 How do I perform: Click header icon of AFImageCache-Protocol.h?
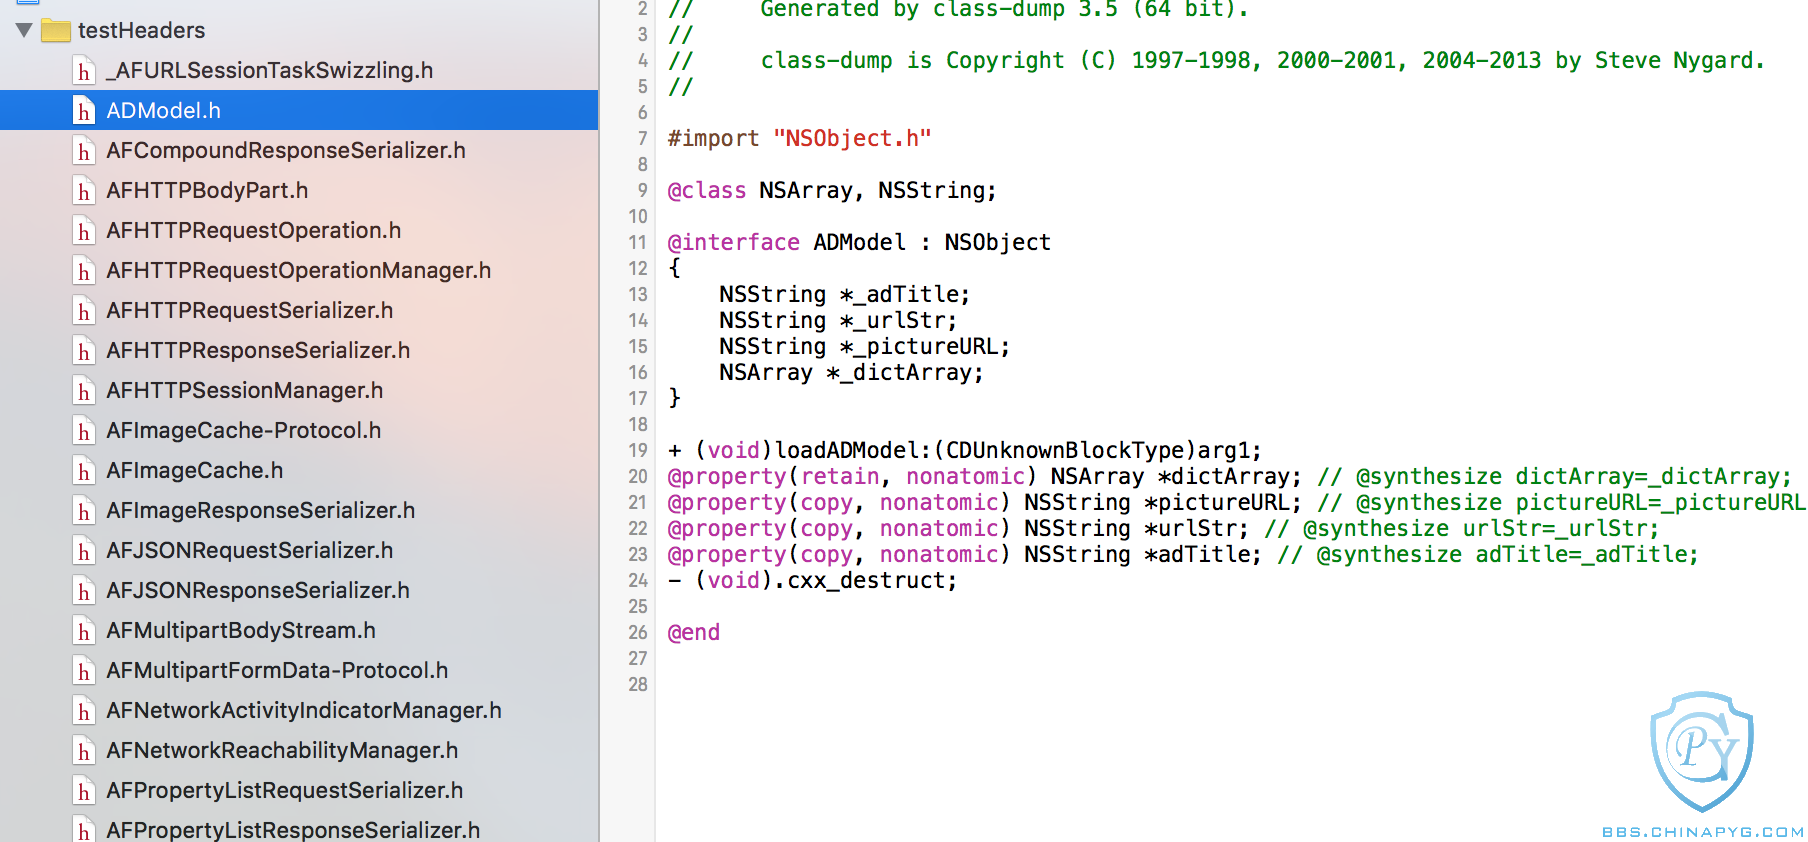pos(84,431)
